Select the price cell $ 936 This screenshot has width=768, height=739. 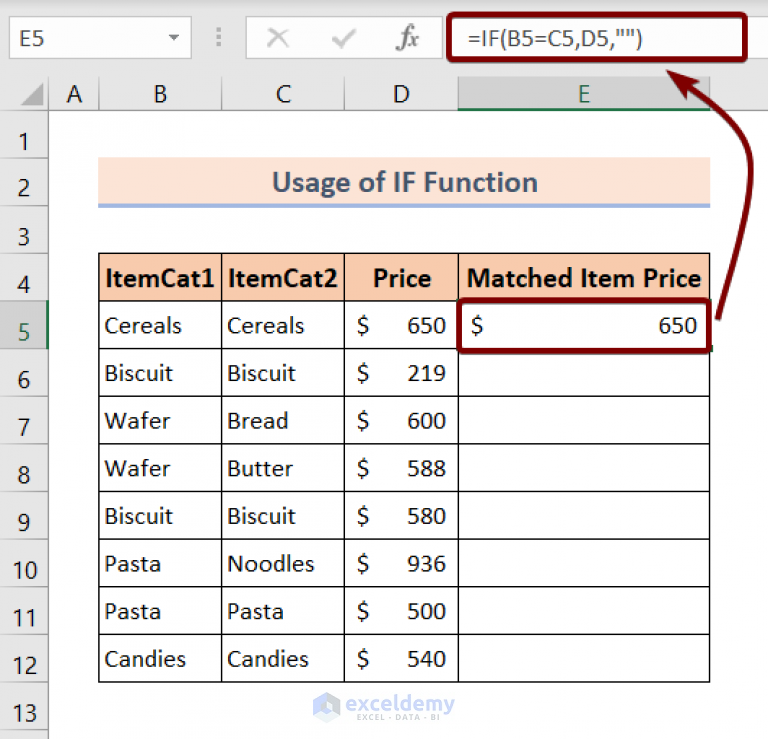point(402,564)
